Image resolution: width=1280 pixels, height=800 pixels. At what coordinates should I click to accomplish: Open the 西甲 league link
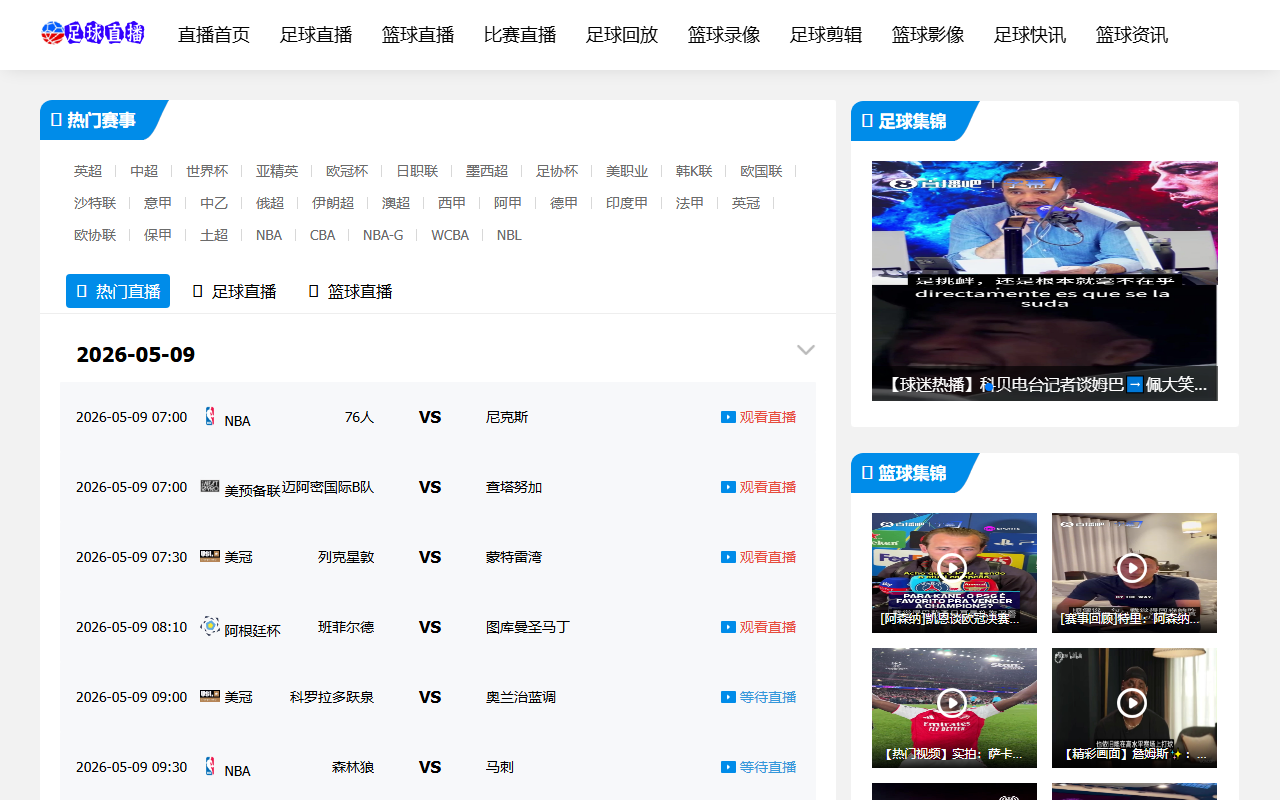(x=452, y=203)
